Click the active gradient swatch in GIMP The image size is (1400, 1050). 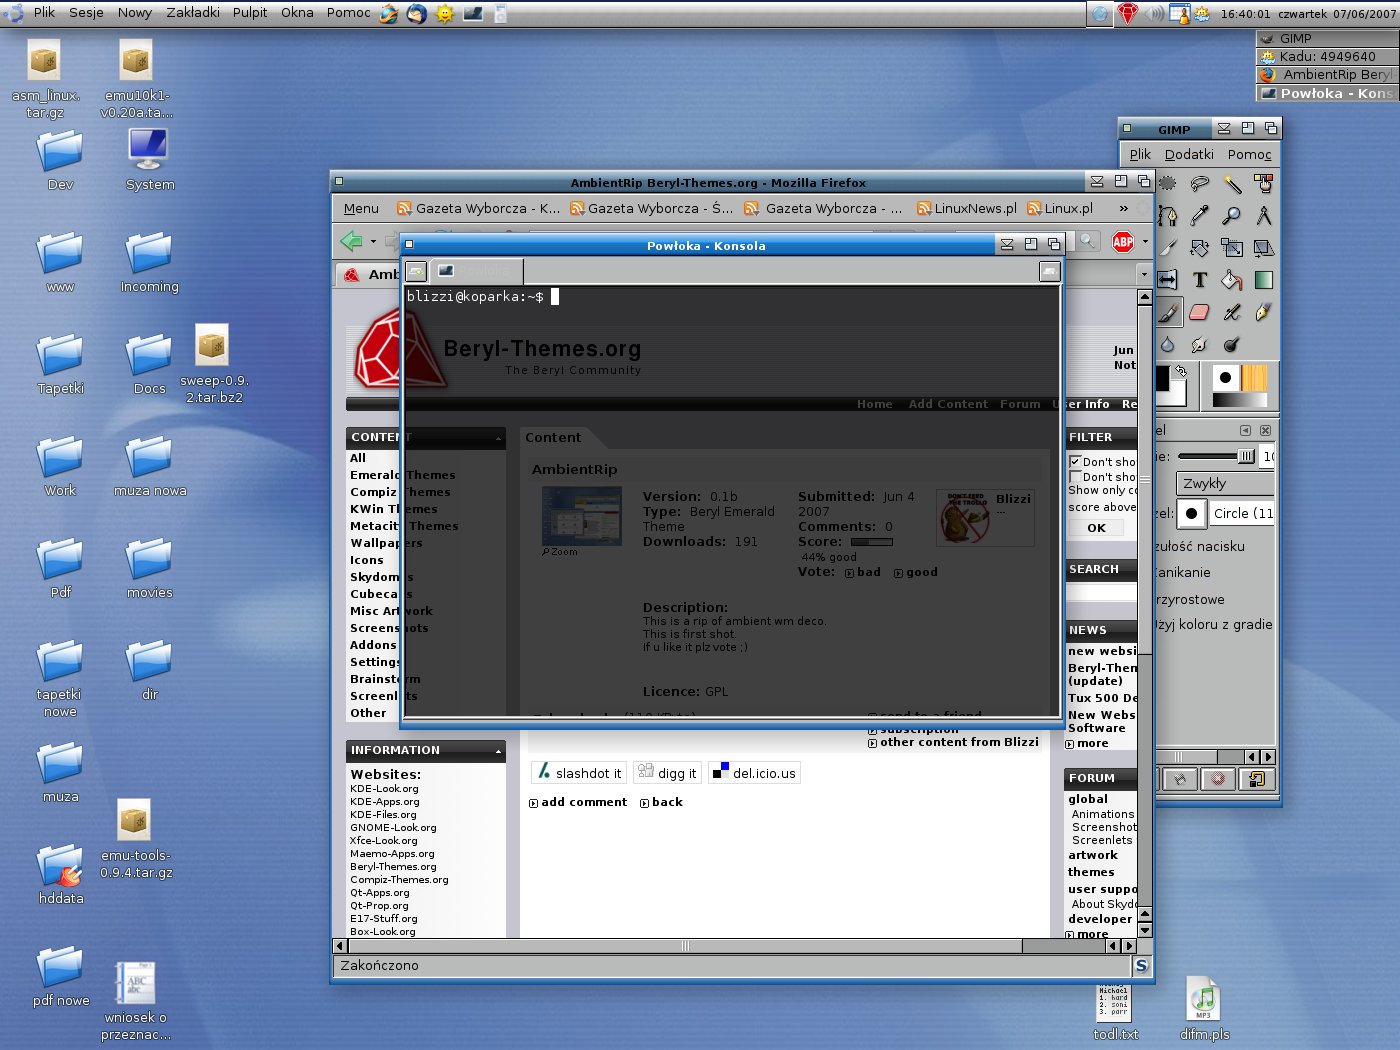(1239, 400)
